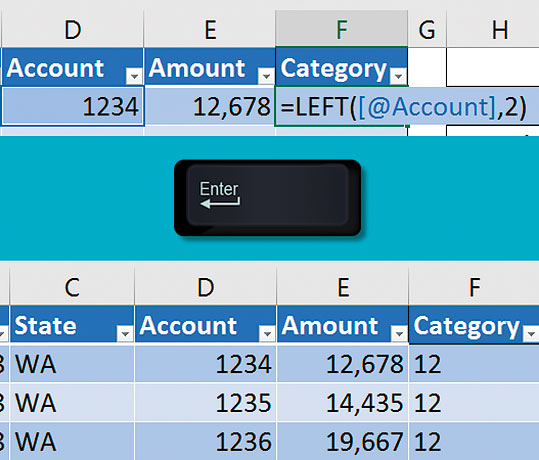This screenshot has height=460, width=539.
Task: Select column G header in top sheet
Action: (x=427, y=30)
